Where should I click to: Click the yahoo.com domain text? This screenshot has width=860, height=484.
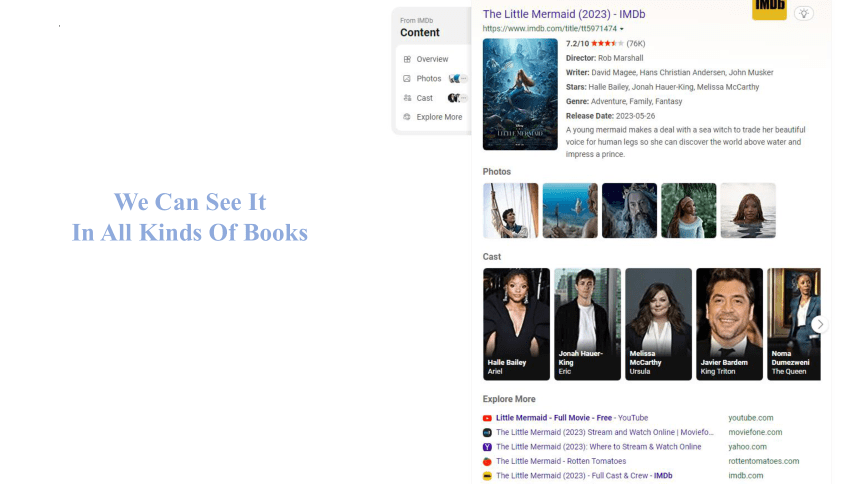747,447
